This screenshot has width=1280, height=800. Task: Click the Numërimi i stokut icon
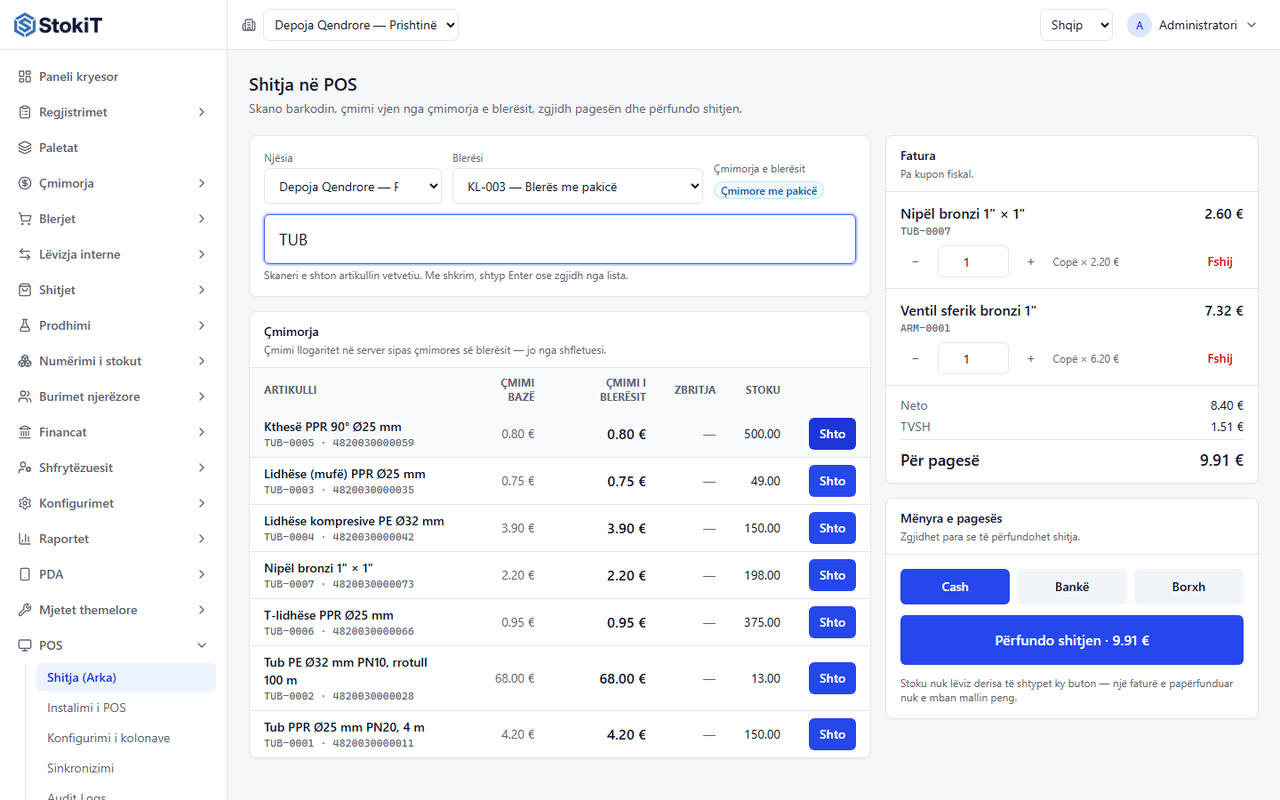pos(25,361)
